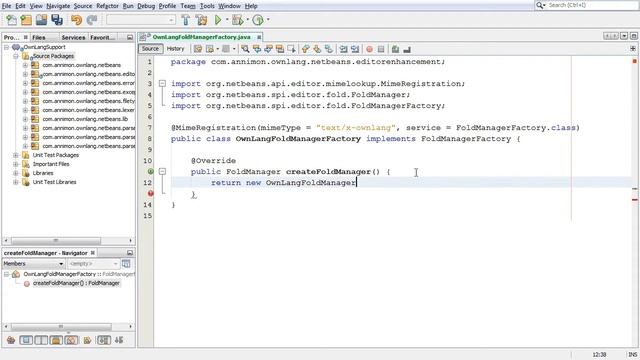Screen dimensions: 640x360
Task: Select Source Packages tree node
Action: [53, 56]
